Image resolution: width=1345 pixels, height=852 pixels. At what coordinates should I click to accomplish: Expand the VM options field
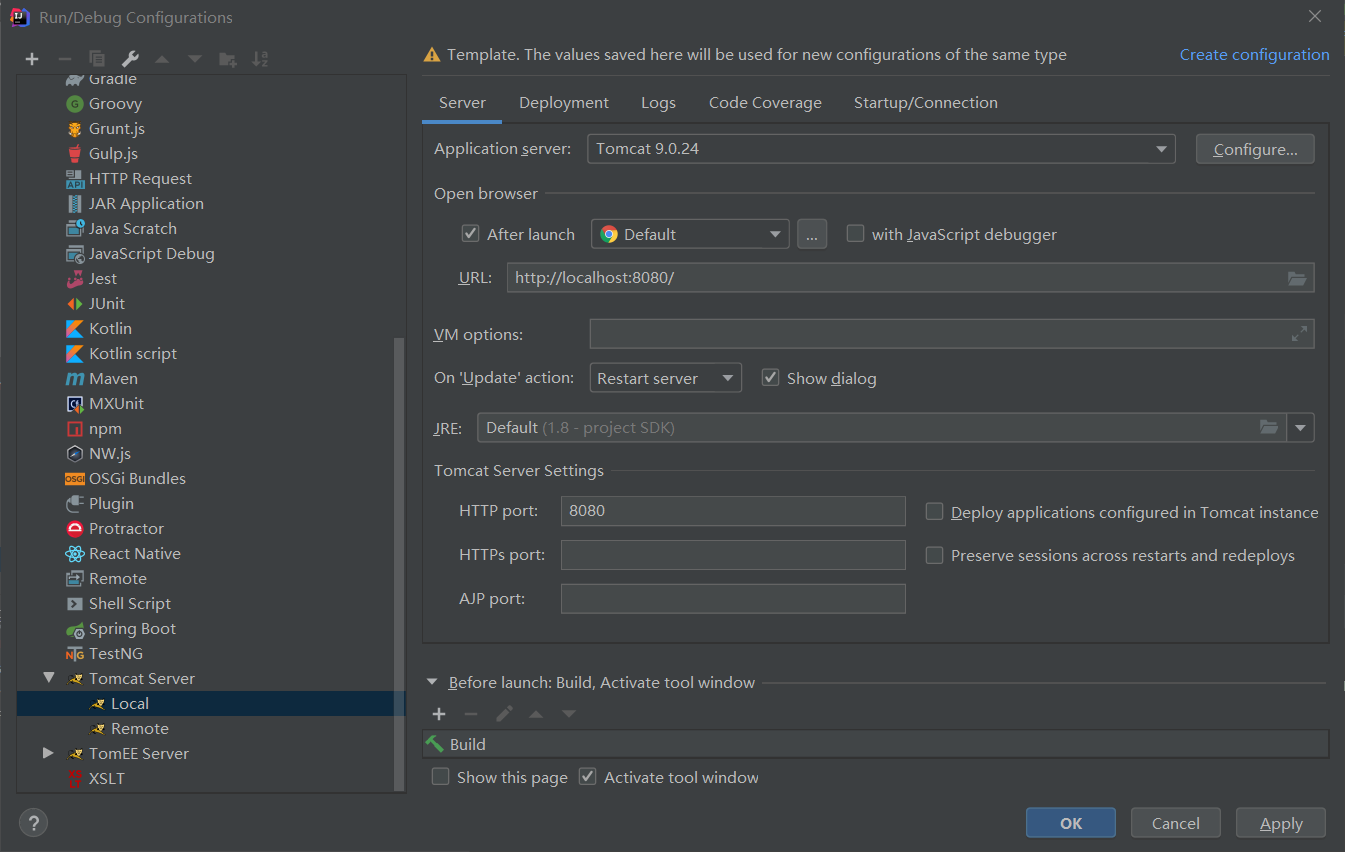point(1299,334)
